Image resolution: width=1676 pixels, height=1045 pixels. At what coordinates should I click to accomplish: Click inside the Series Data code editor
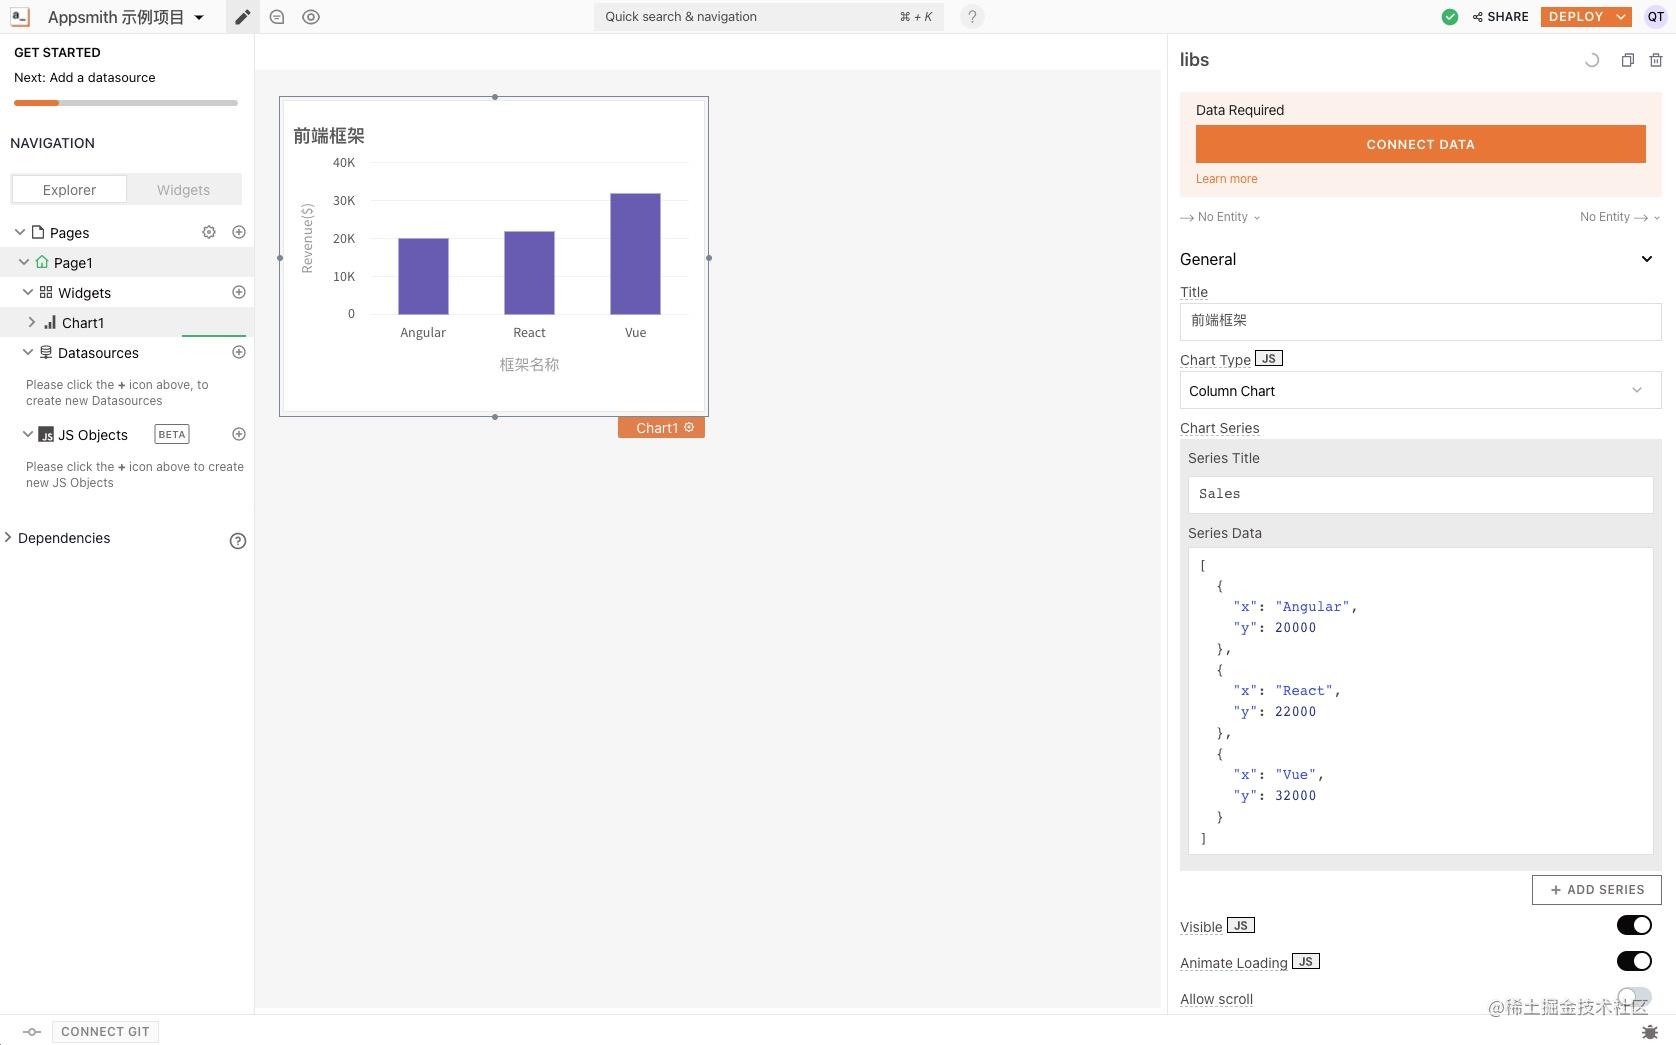point(1420,701)
